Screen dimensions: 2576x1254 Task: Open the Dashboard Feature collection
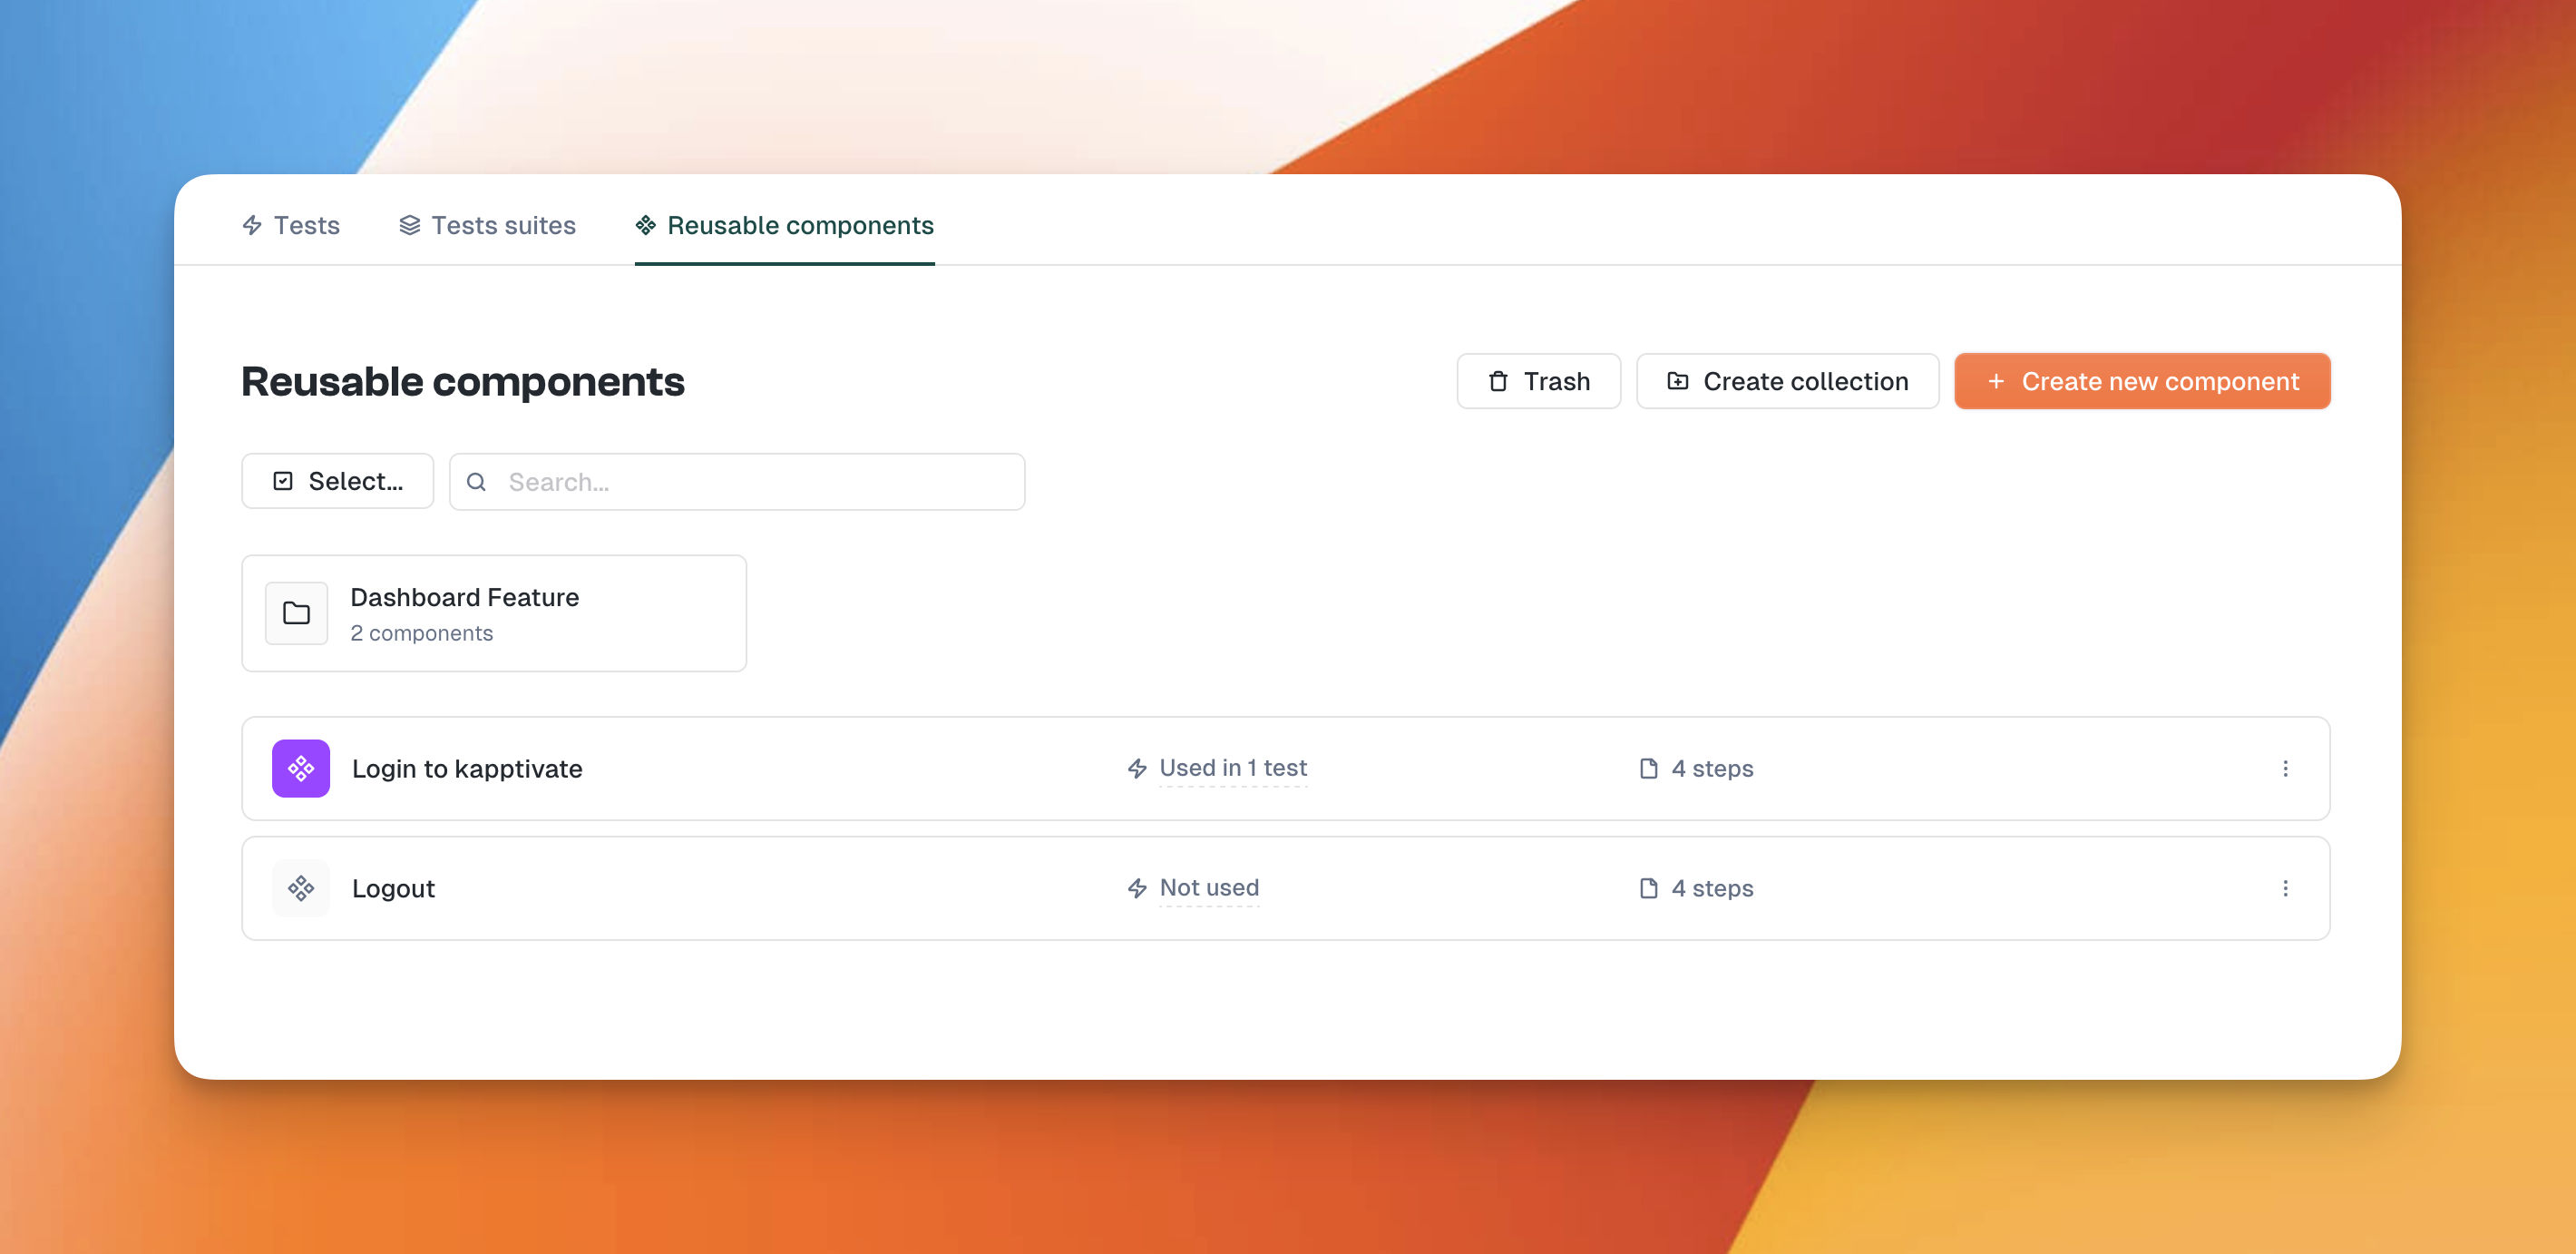(x=494, y=613)
